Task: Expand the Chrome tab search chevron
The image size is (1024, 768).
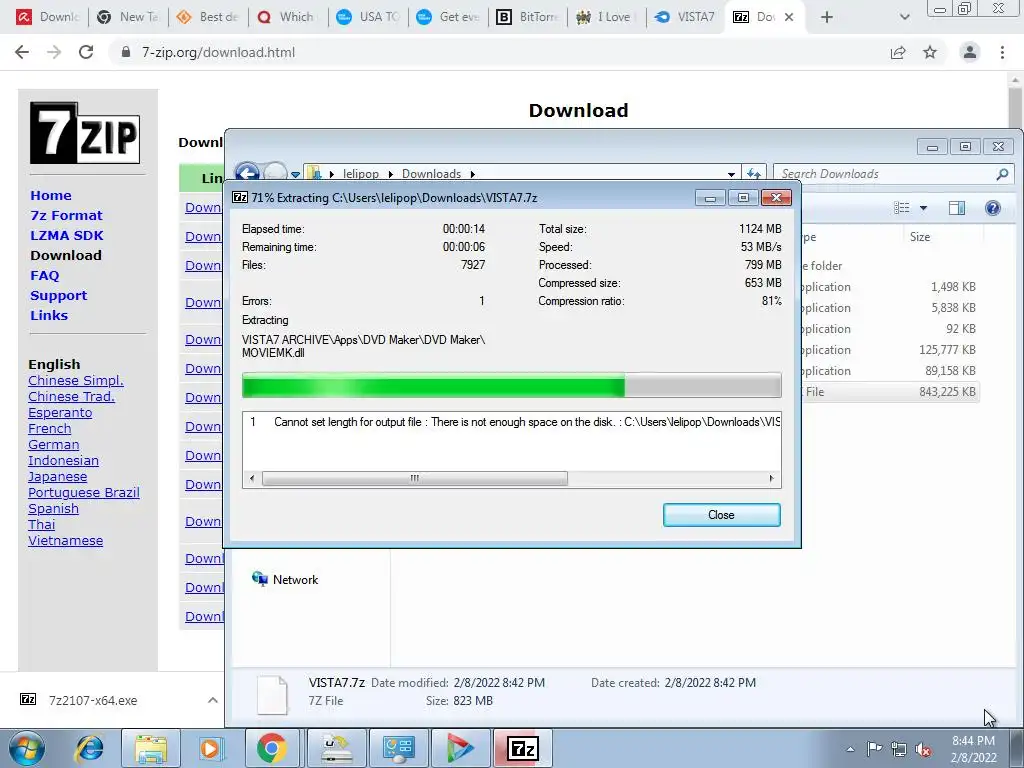Action: pyautogui.click(x=904, y=17)
